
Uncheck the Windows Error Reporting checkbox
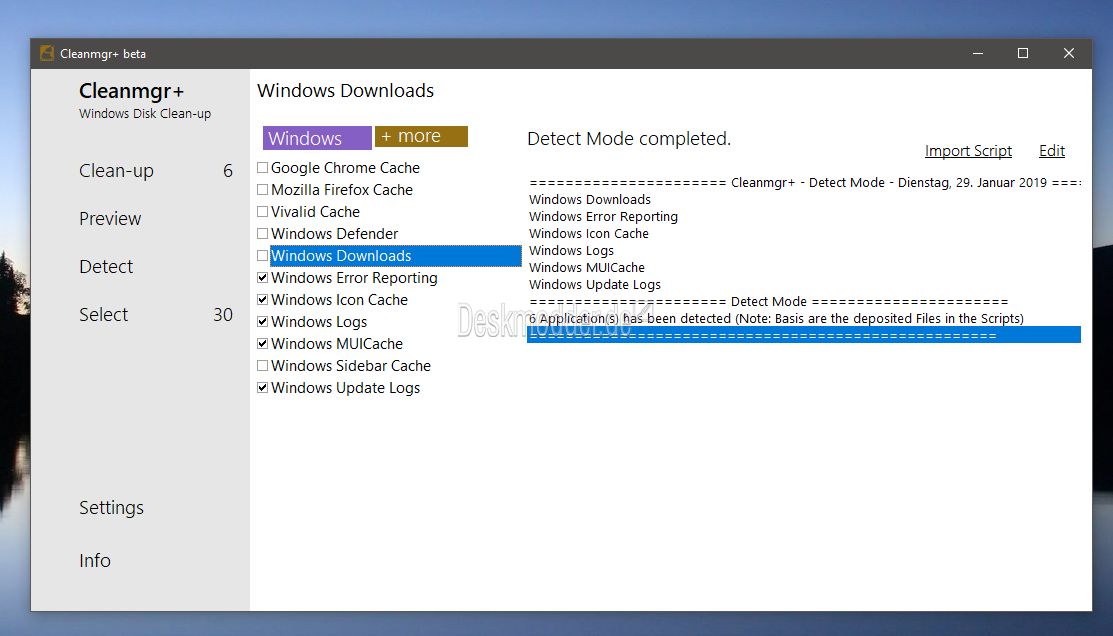click(263, 278)
